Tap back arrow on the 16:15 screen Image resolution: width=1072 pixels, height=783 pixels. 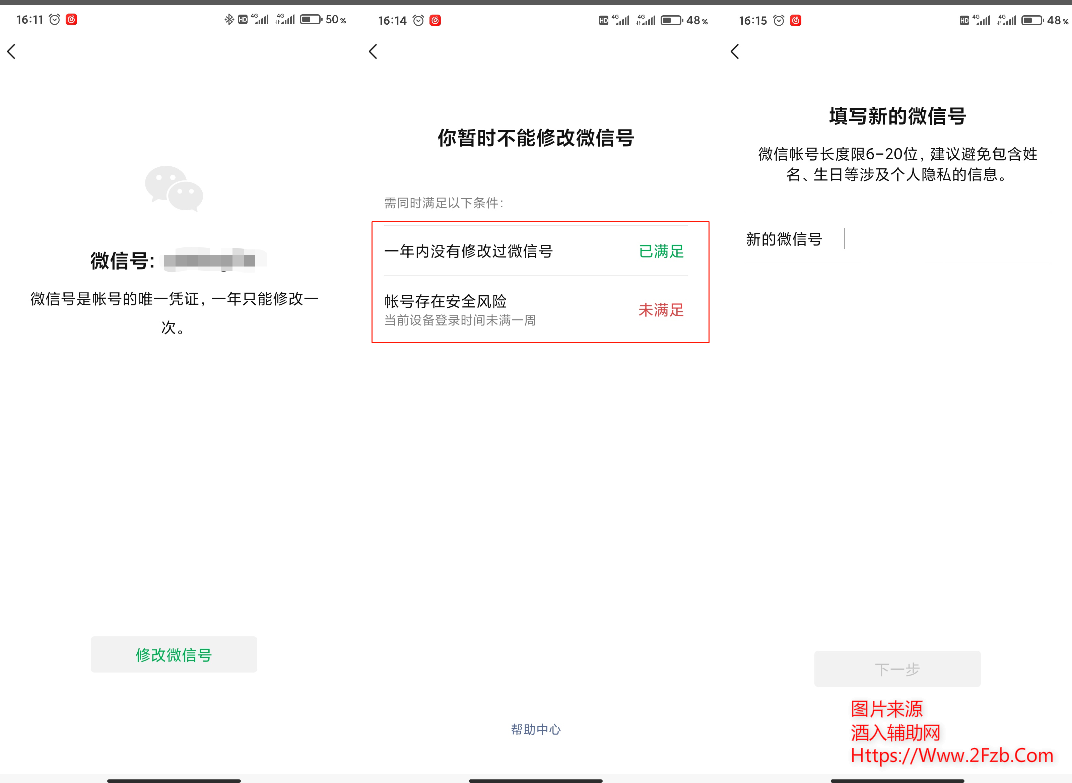[734, 51]
